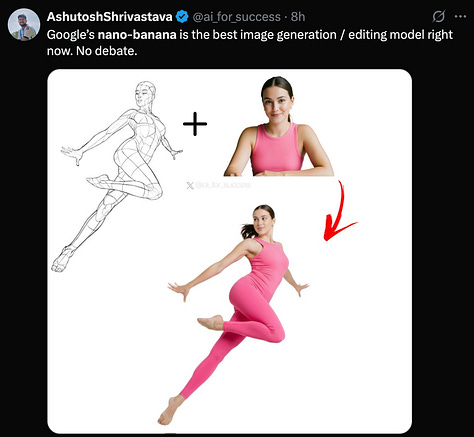Open the three-dot more options menu
Screen dimensions: 474x437
pos(460,16)
